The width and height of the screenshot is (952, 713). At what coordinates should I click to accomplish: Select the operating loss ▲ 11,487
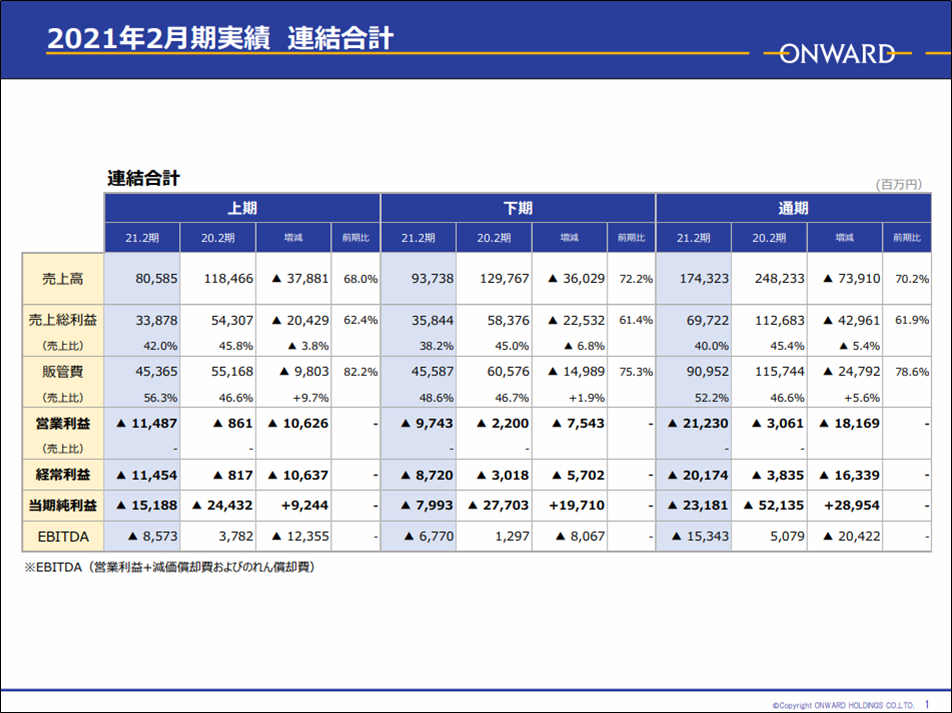pos(146,423)
